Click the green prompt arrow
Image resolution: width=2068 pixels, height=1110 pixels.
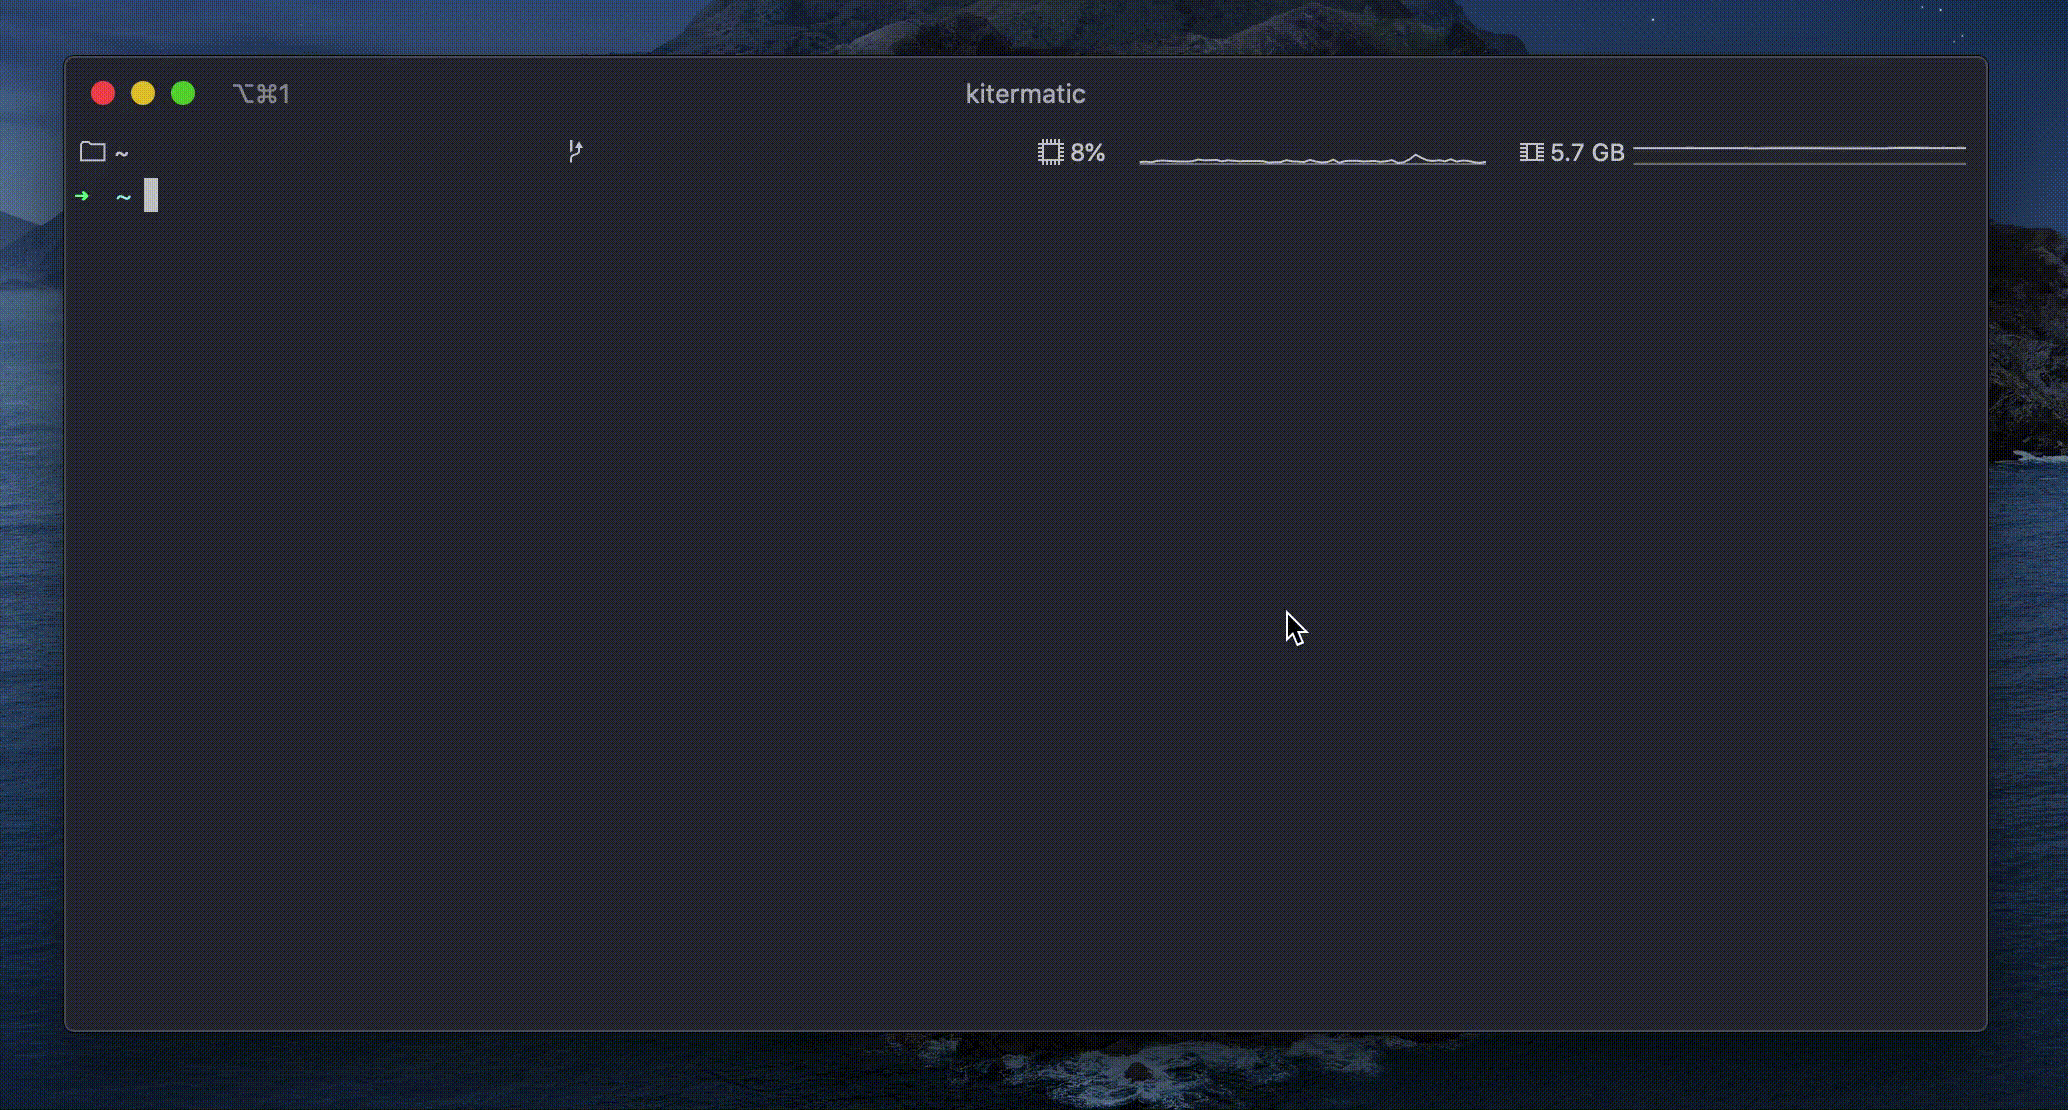pyautogui.click(x=82, y=196)
